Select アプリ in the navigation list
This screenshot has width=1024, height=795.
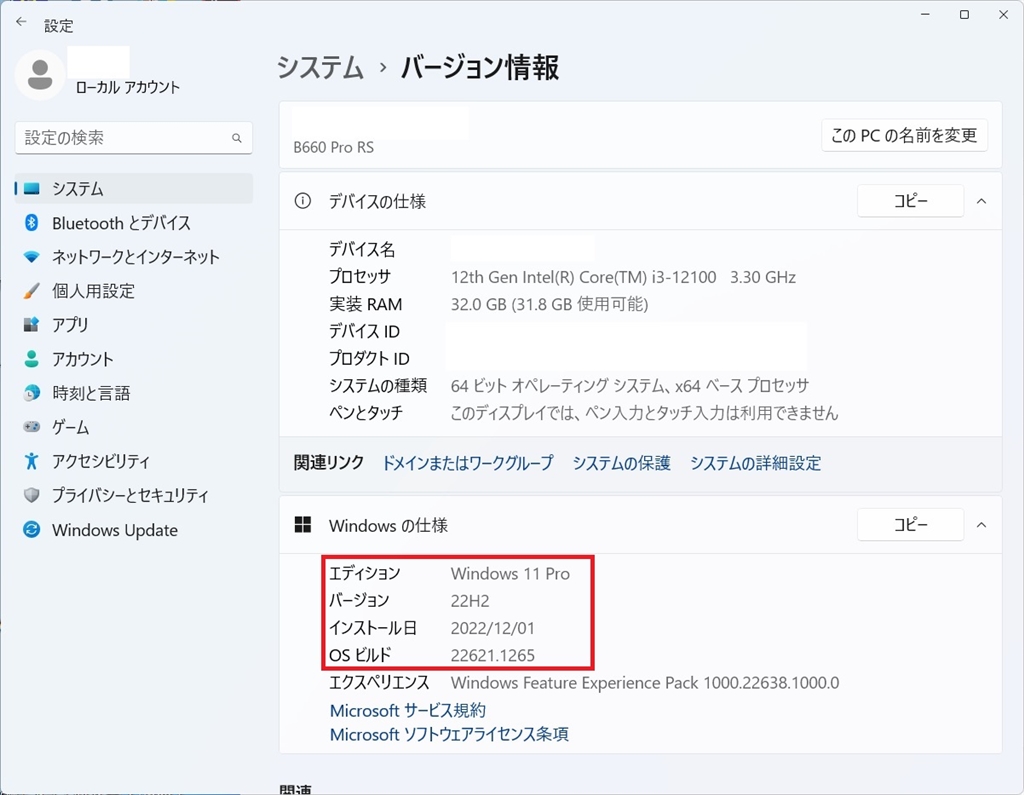(x=134, y=325)
